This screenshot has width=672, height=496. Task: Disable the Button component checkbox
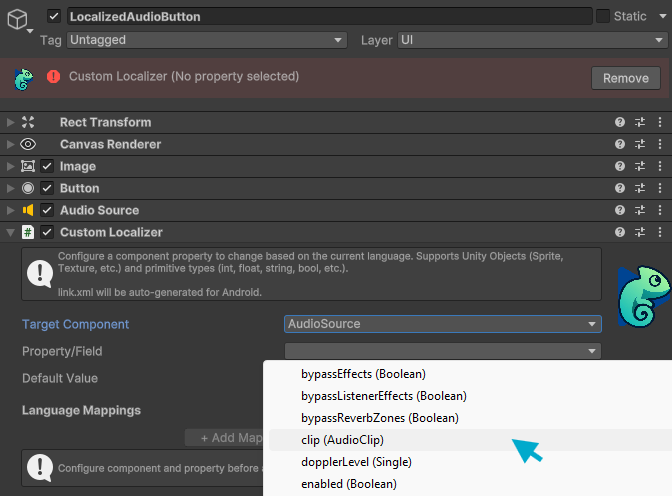47,188
